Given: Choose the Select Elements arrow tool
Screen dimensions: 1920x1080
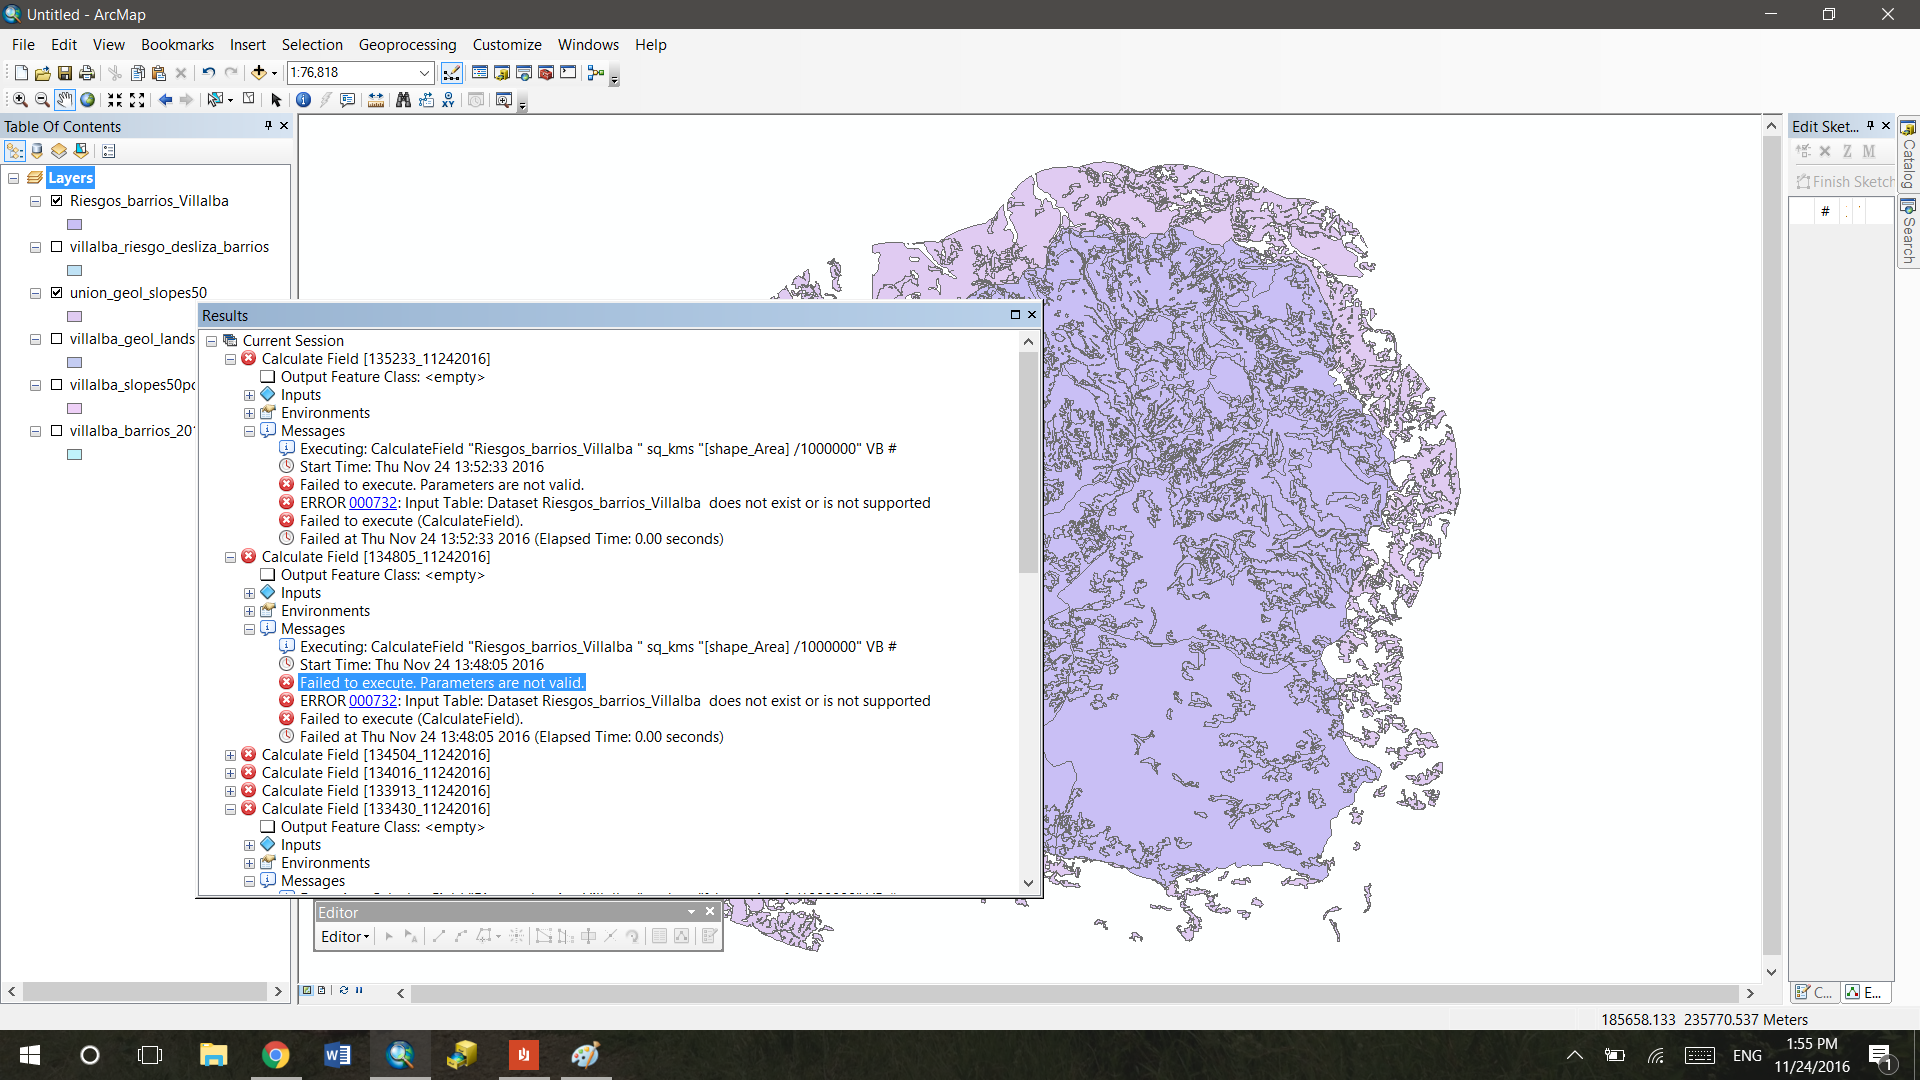Looking at the screenshot, I should click(x=276, y=100).
